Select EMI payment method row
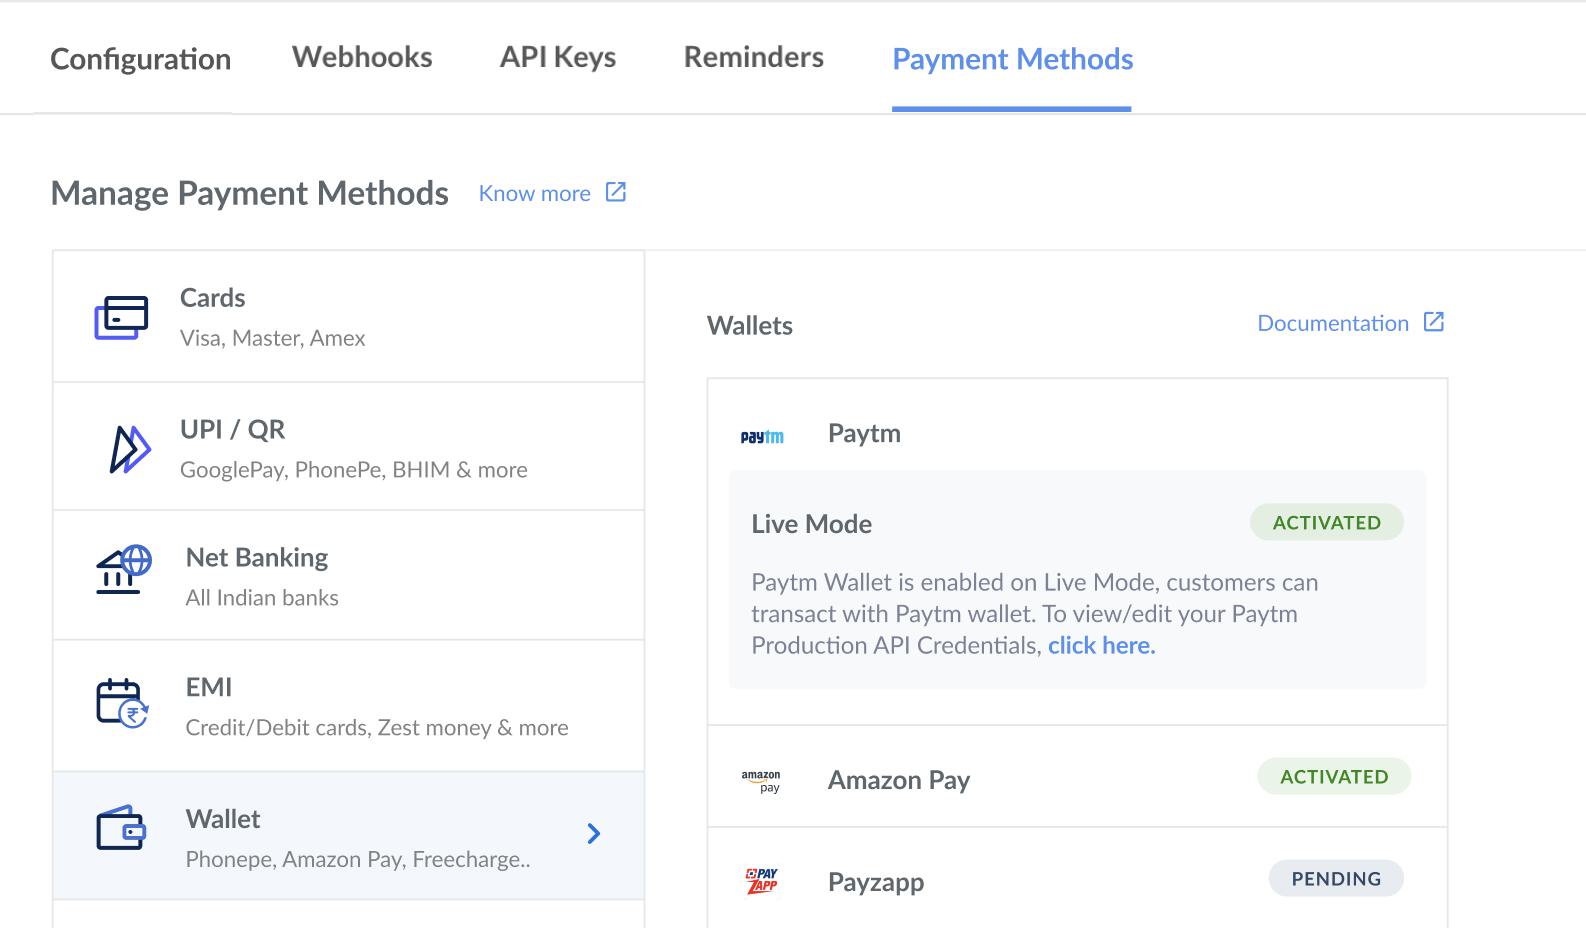 coord(348,706)
